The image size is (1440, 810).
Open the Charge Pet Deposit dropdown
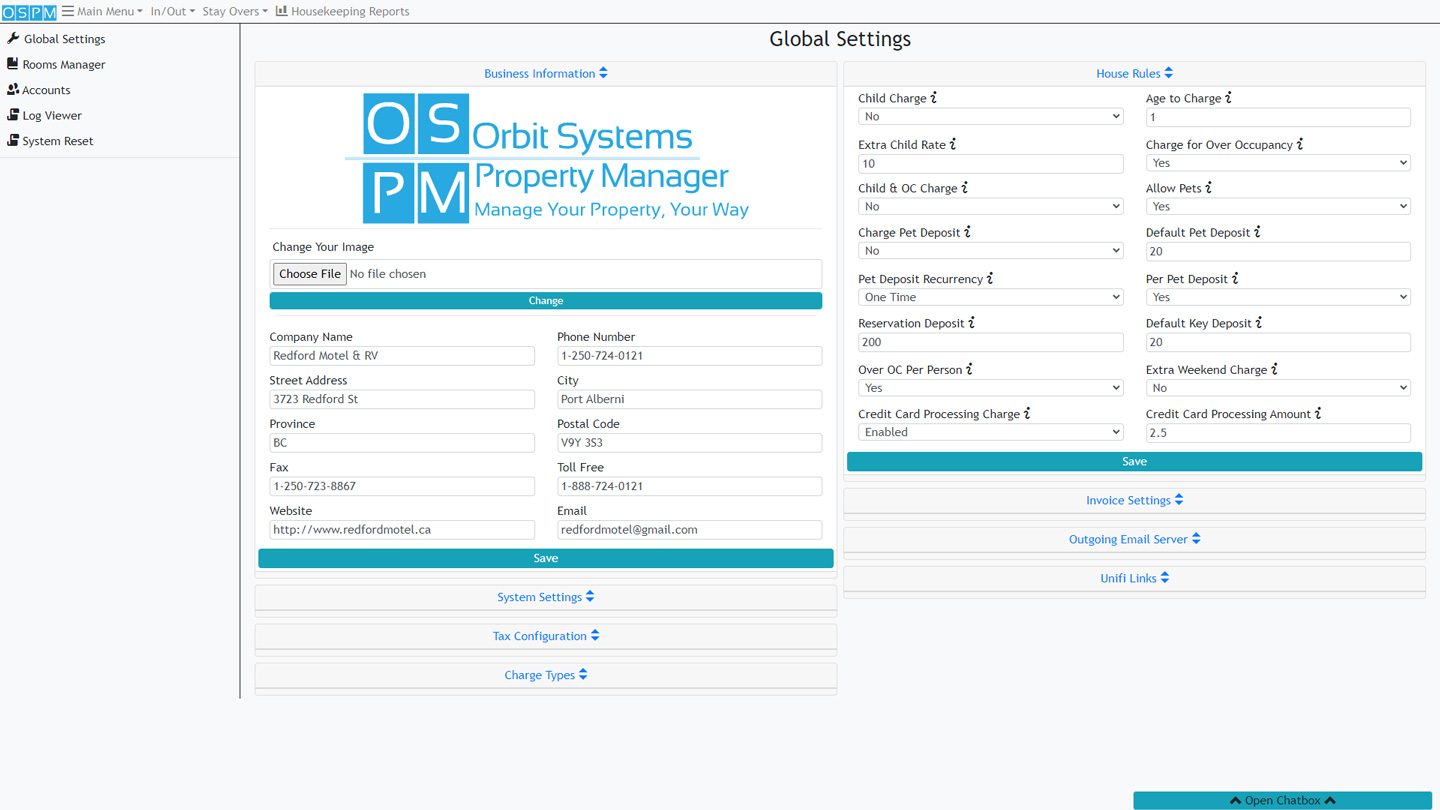click(990, 251)
